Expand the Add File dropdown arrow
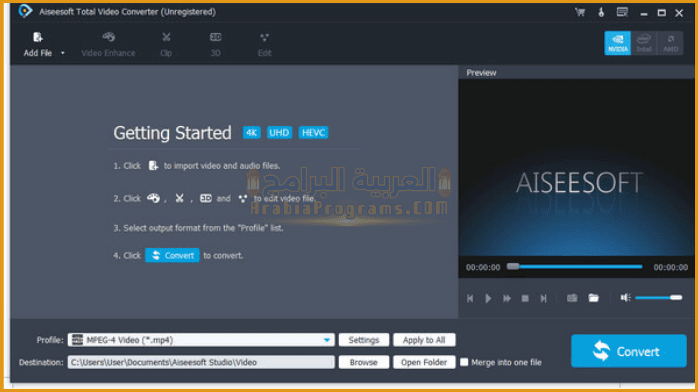Viewport: 698px width, 392px height. (63, 53)
